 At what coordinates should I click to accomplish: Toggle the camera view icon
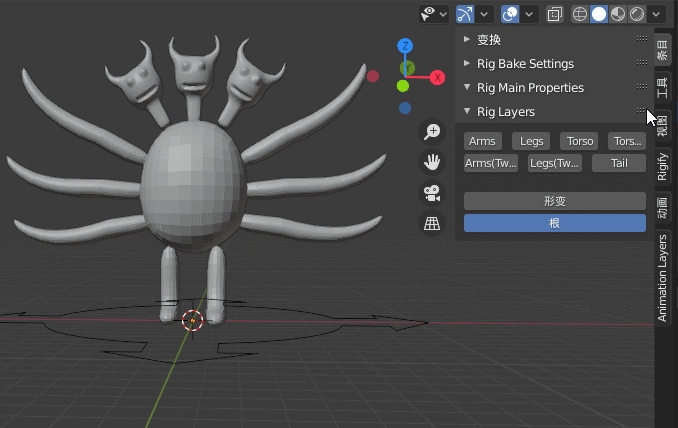pos(432,193)
